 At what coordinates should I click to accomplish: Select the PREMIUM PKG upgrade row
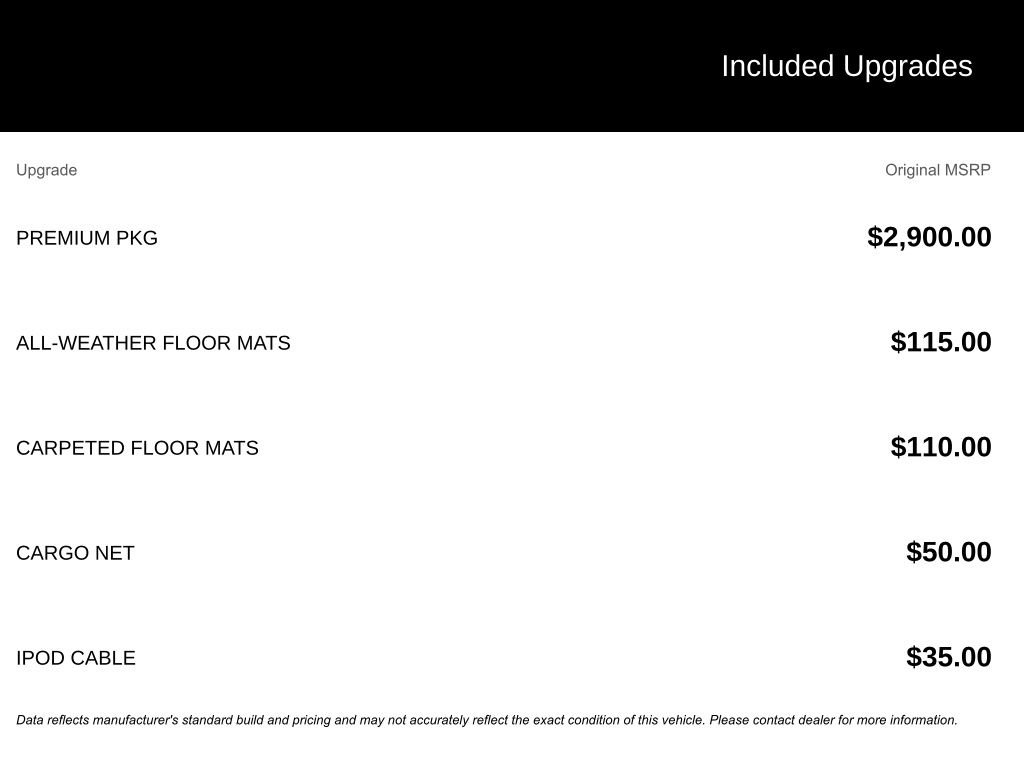(87, 238)
